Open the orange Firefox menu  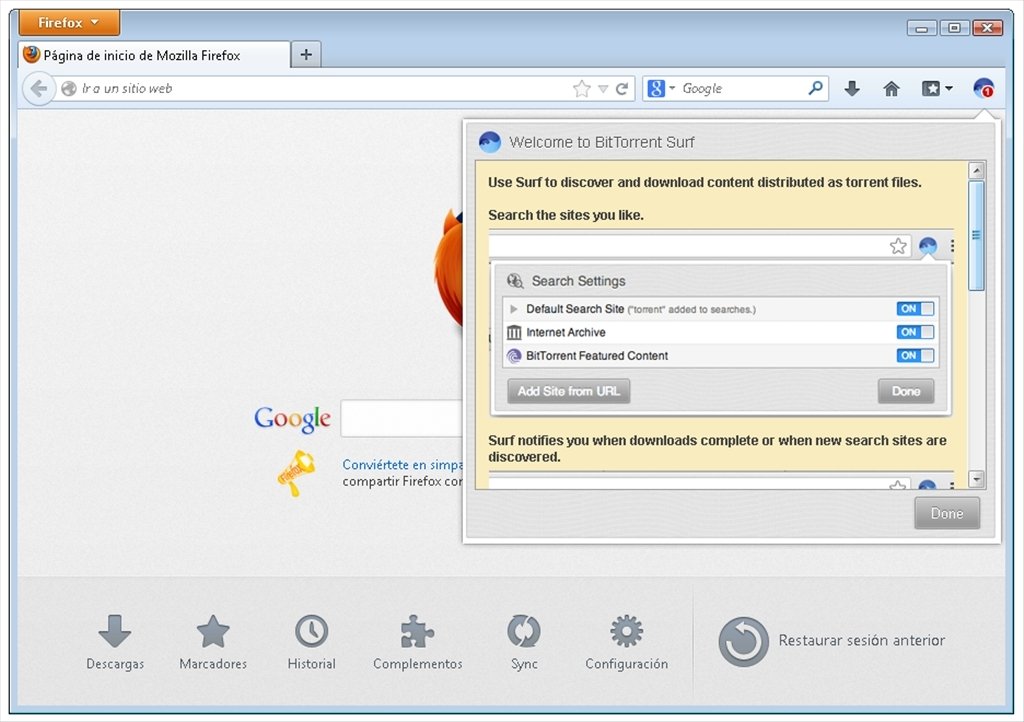tap(69, 23)
